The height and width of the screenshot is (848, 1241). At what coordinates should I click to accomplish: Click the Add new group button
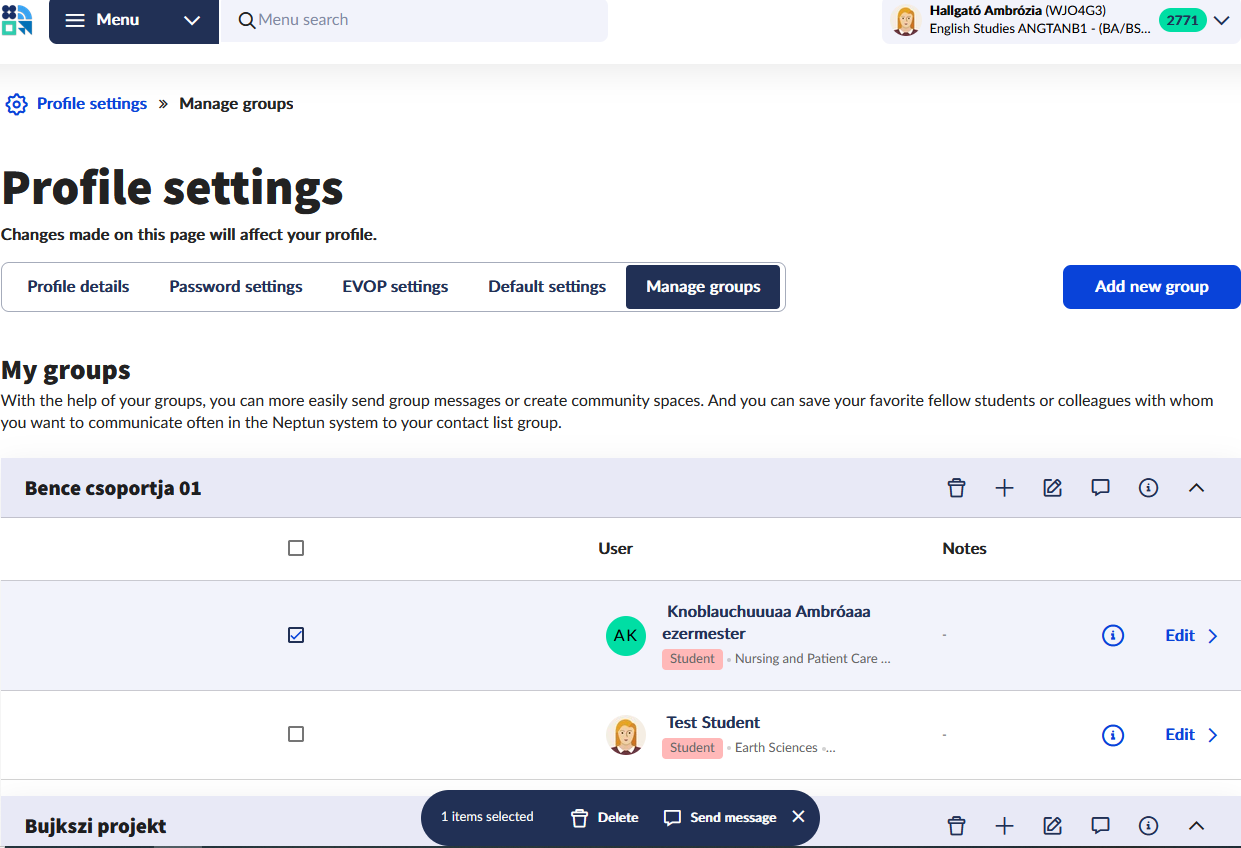[x=1151, y=287]
